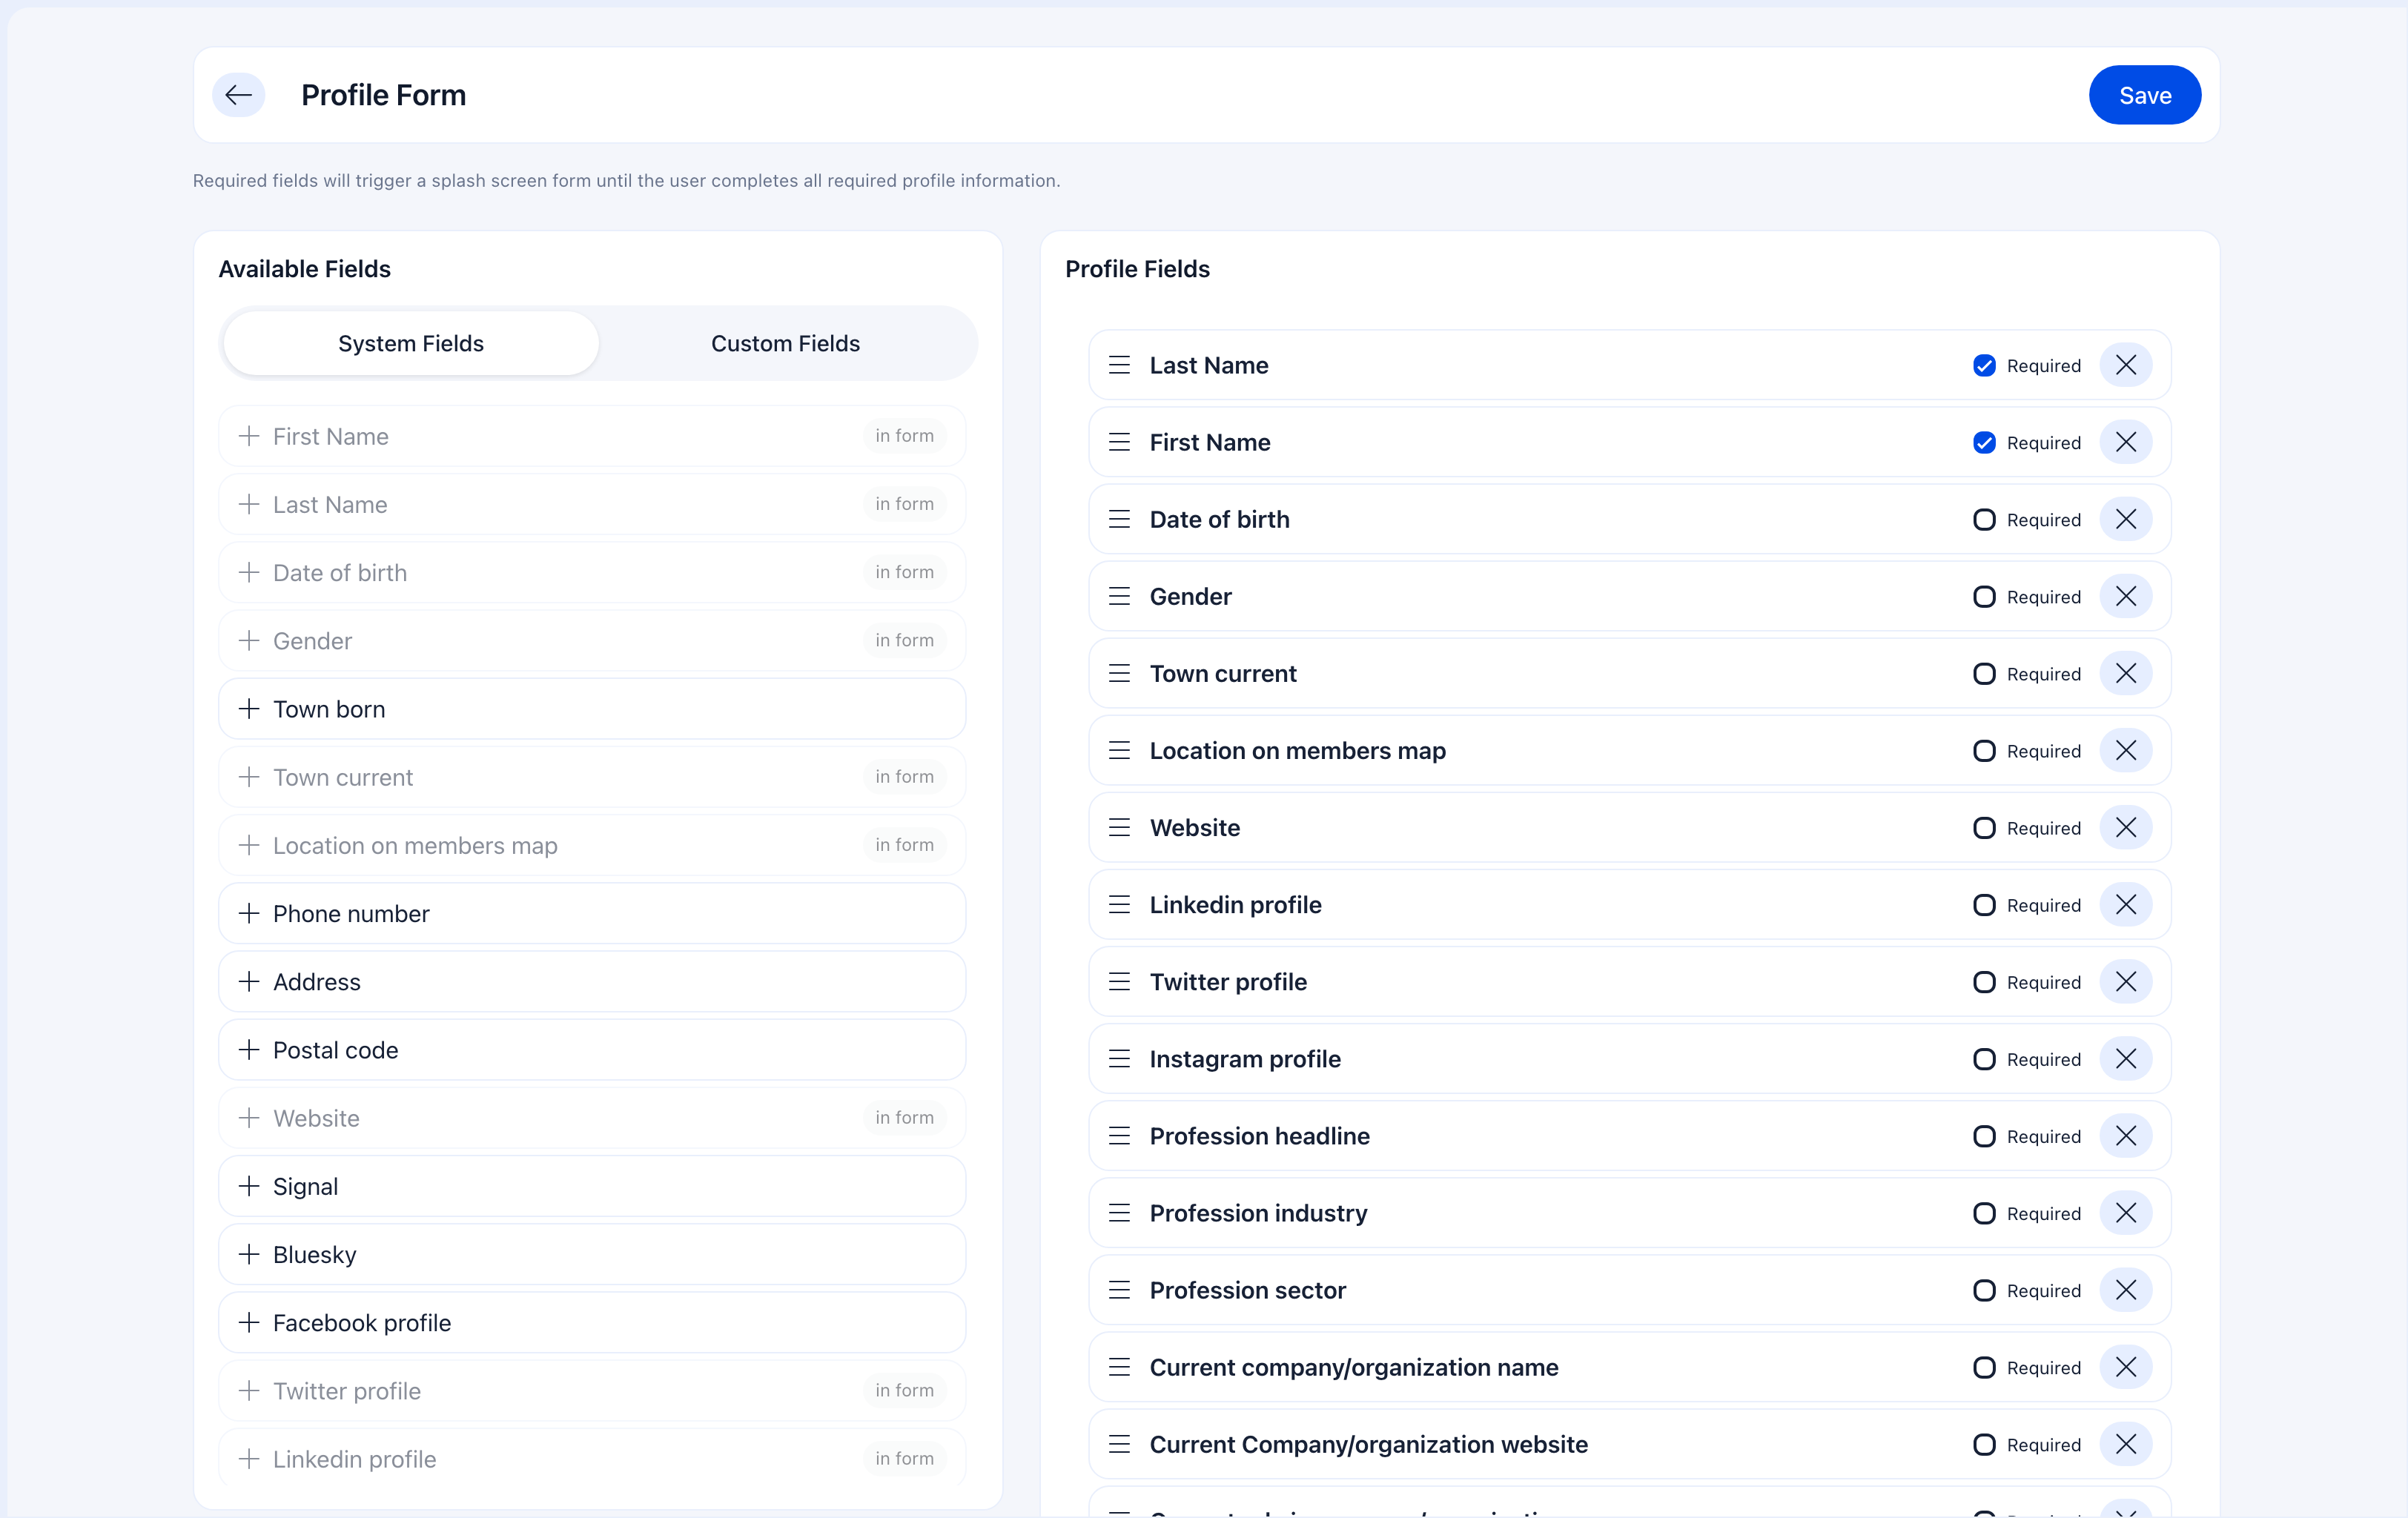
Task: Grab the drag handle next to Gender
Action: 1120,596
